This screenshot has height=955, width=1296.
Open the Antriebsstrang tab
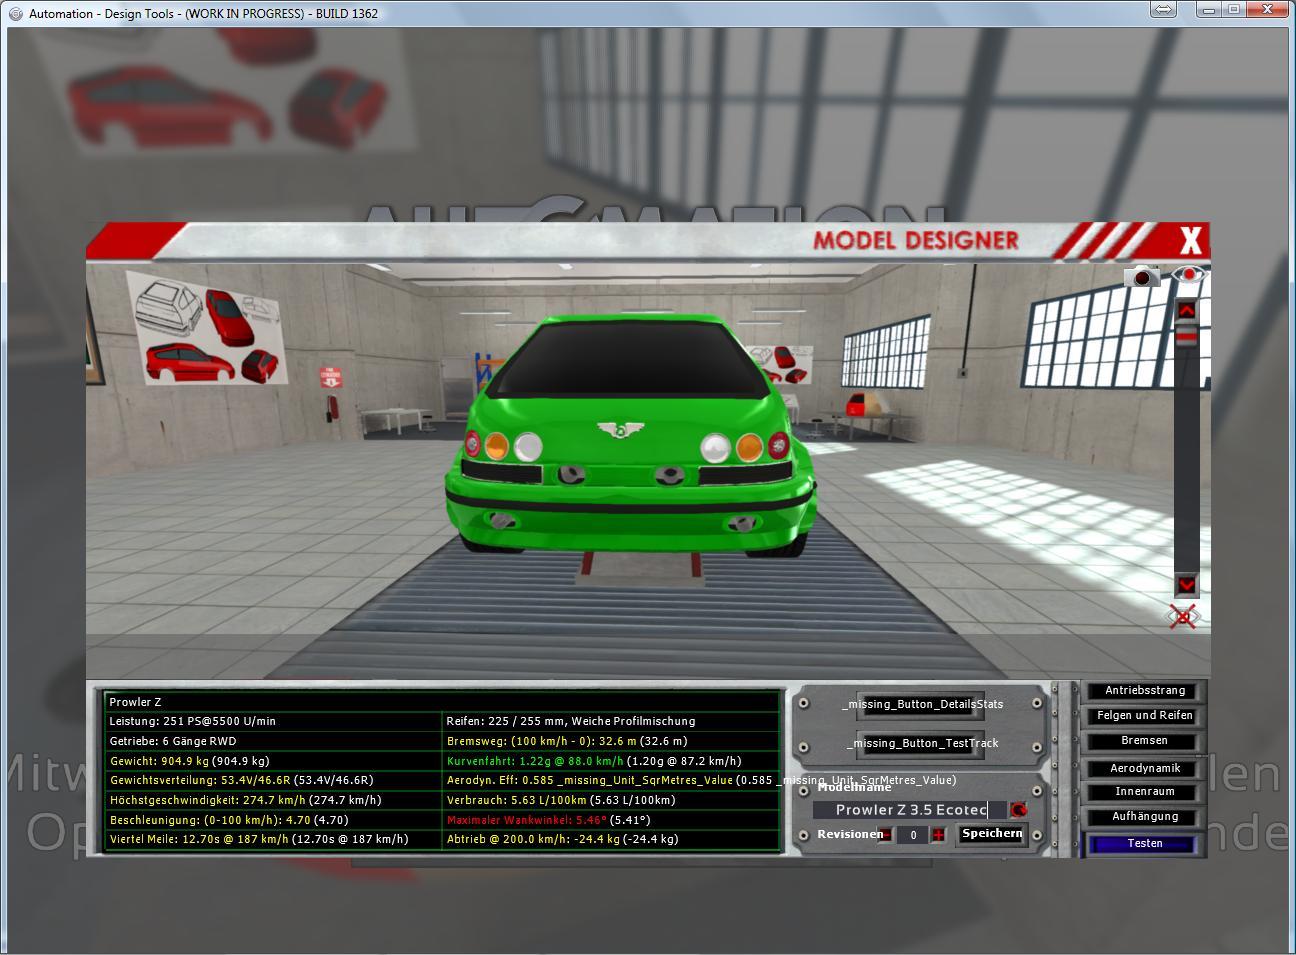pos(1145,691)
